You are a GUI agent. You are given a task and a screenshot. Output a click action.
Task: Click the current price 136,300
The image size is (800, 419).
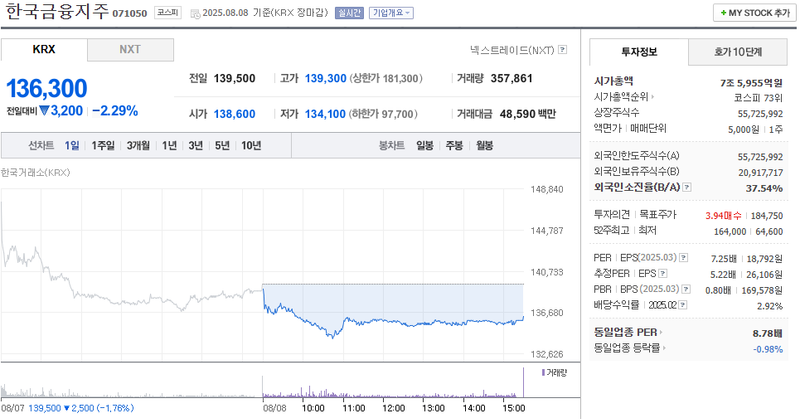pyautogui.click(x=47, y=88)
